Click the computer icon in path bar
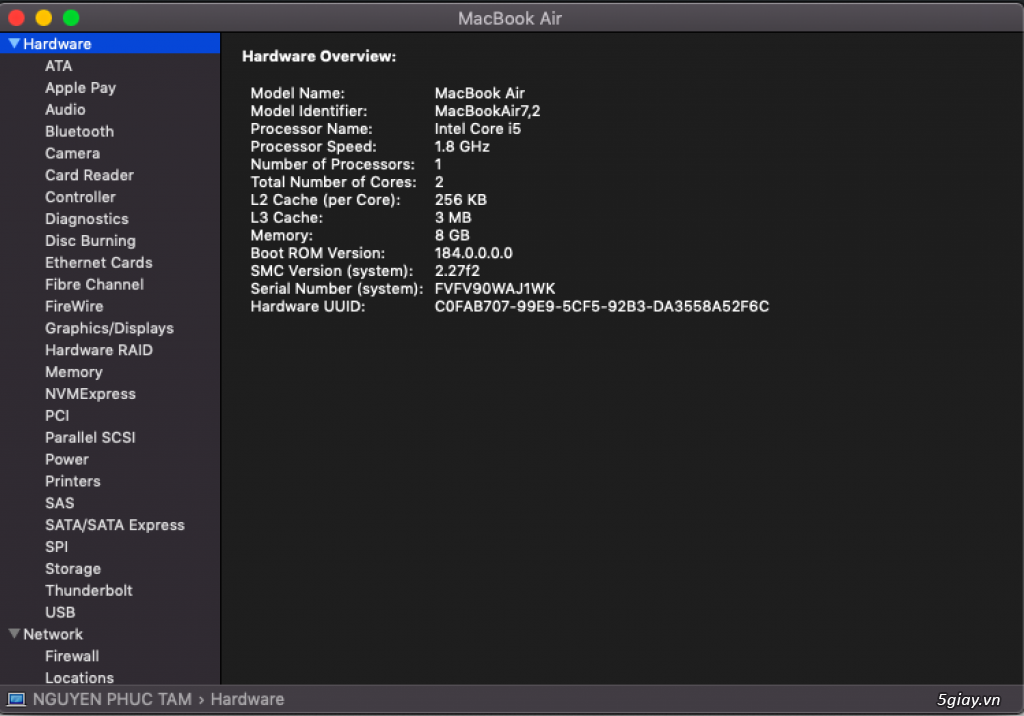Screen dimensions: 1024x716 point(16,700)
